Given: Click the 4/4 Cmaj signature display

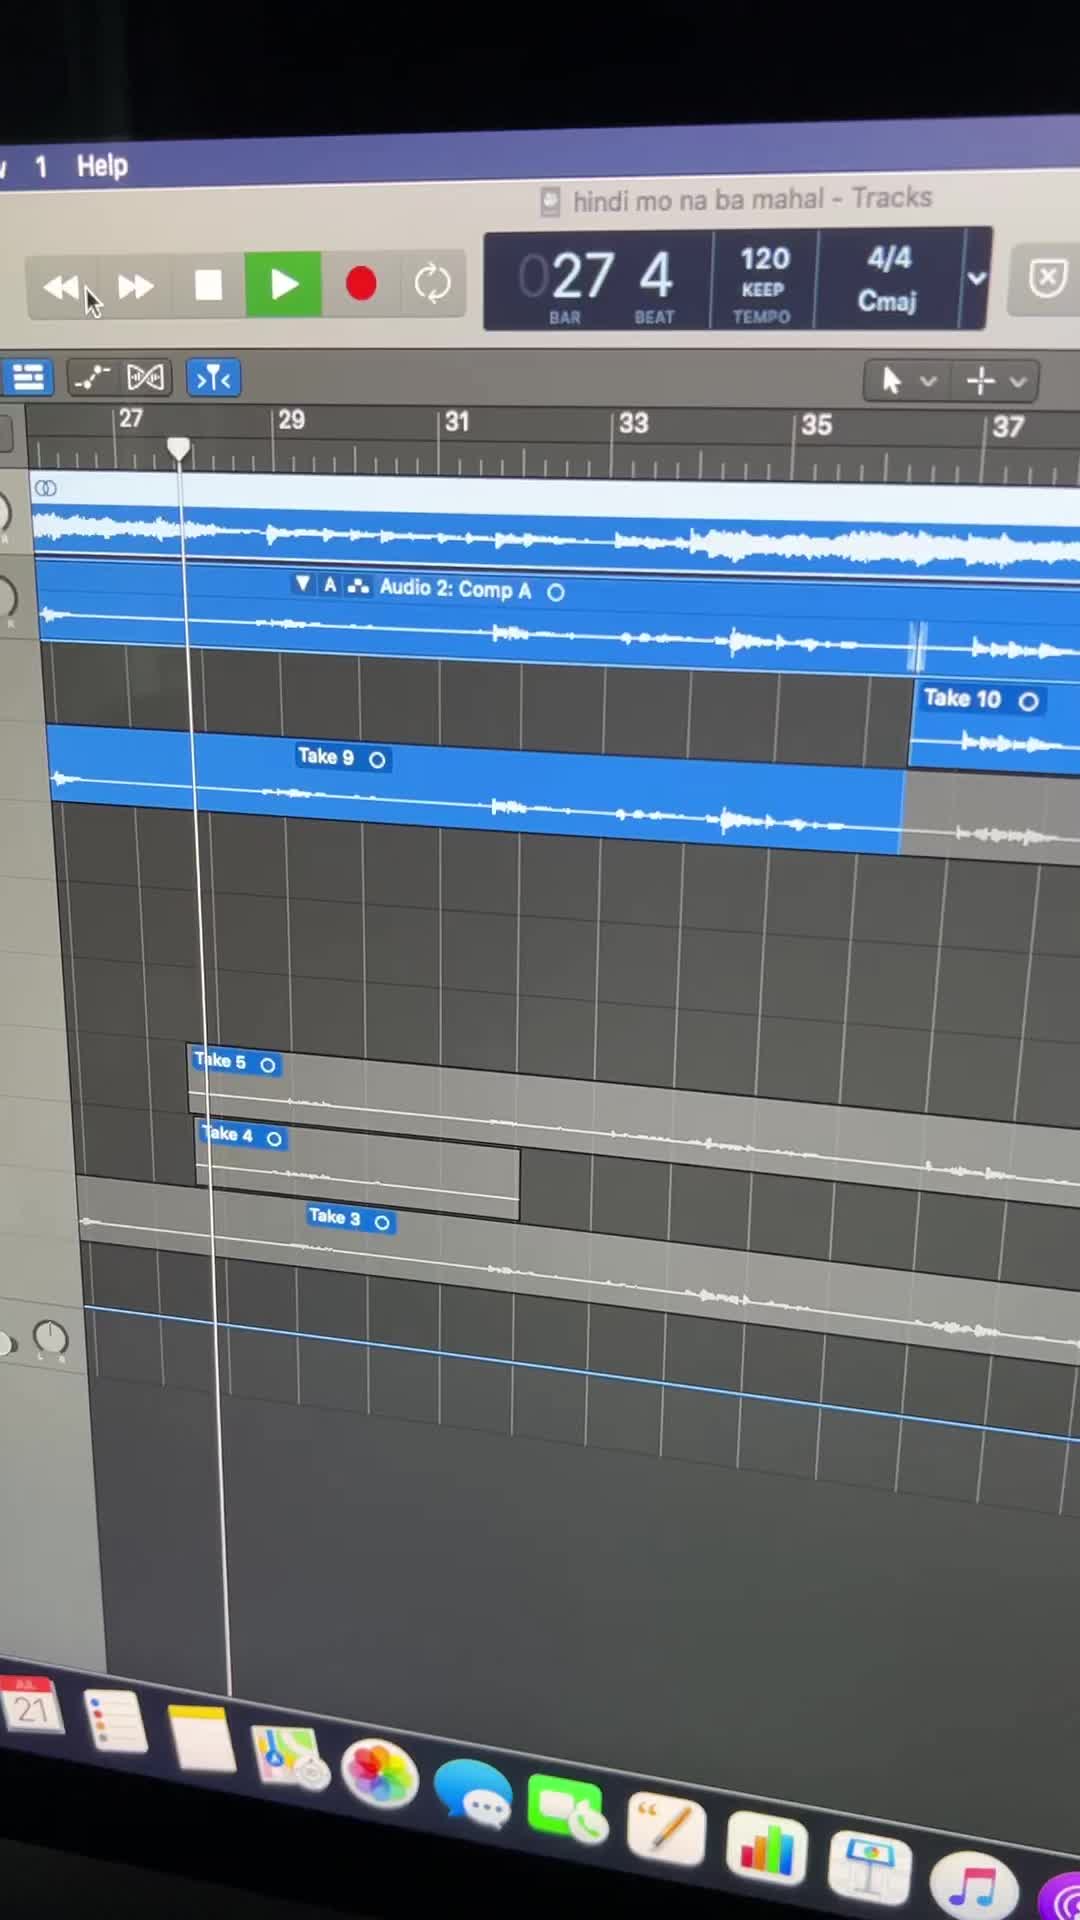Looking at the screenshot, I should tap(888, 280).
